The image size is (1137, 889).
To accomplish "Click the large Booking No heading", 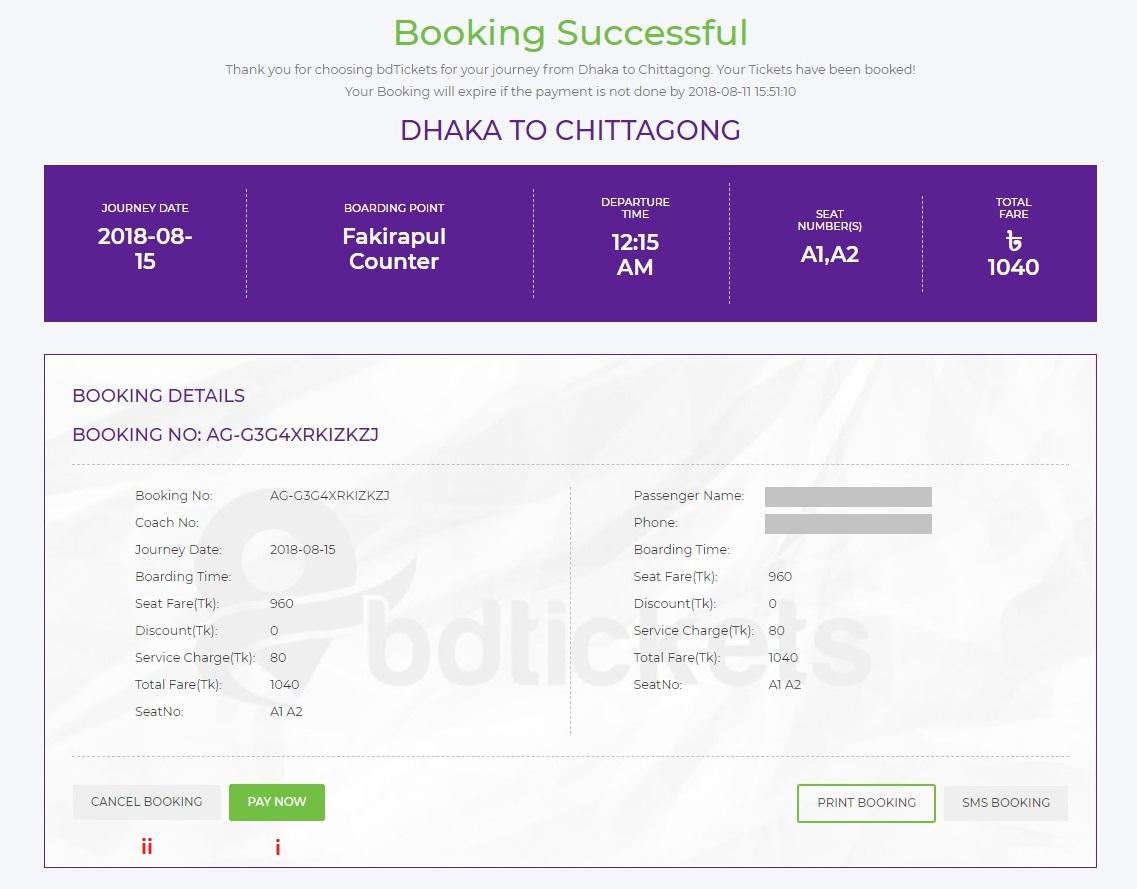I will (225, 435).
